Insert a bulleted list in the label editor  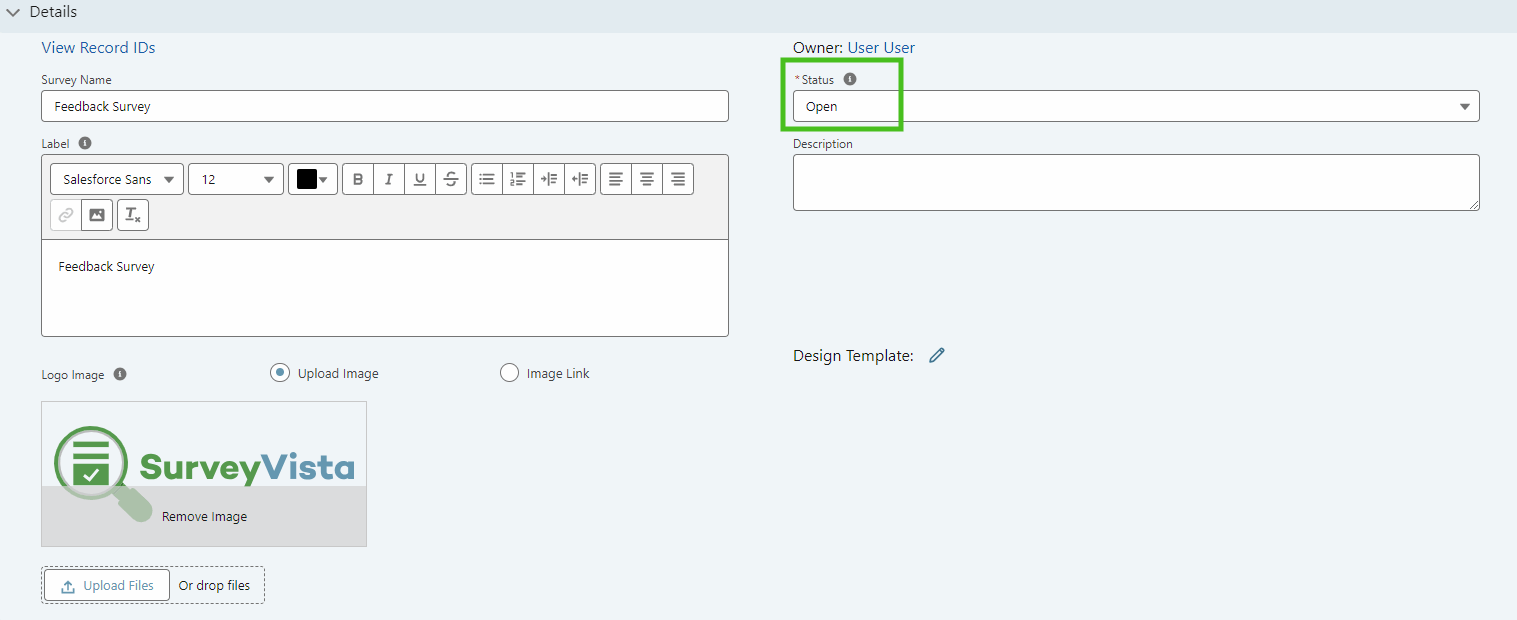pos(487,179)
